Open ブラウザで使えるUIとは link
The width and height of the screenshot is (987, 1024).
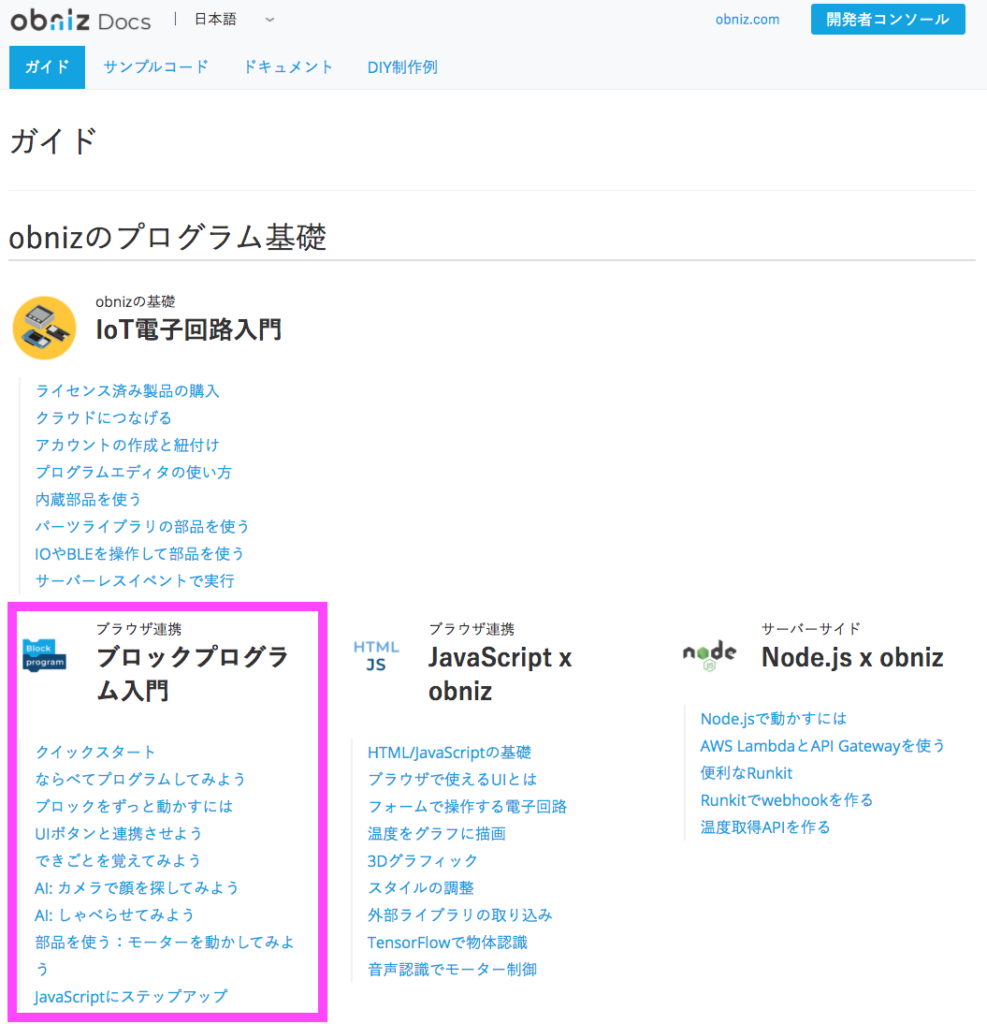tap(452, 779)
